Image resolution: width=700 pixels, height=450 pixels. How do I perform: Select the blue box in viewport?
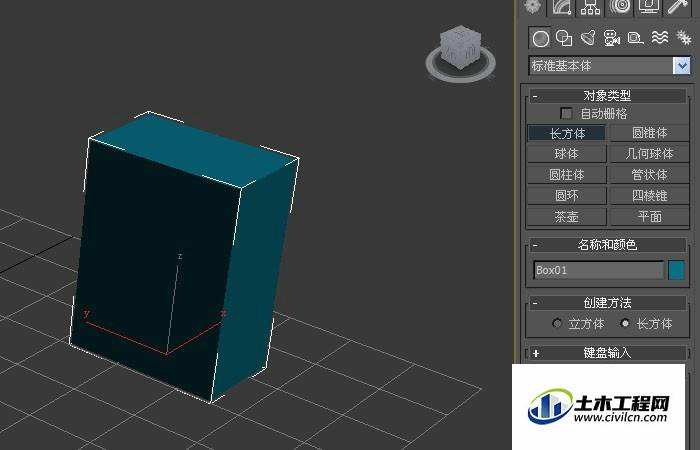183,257
